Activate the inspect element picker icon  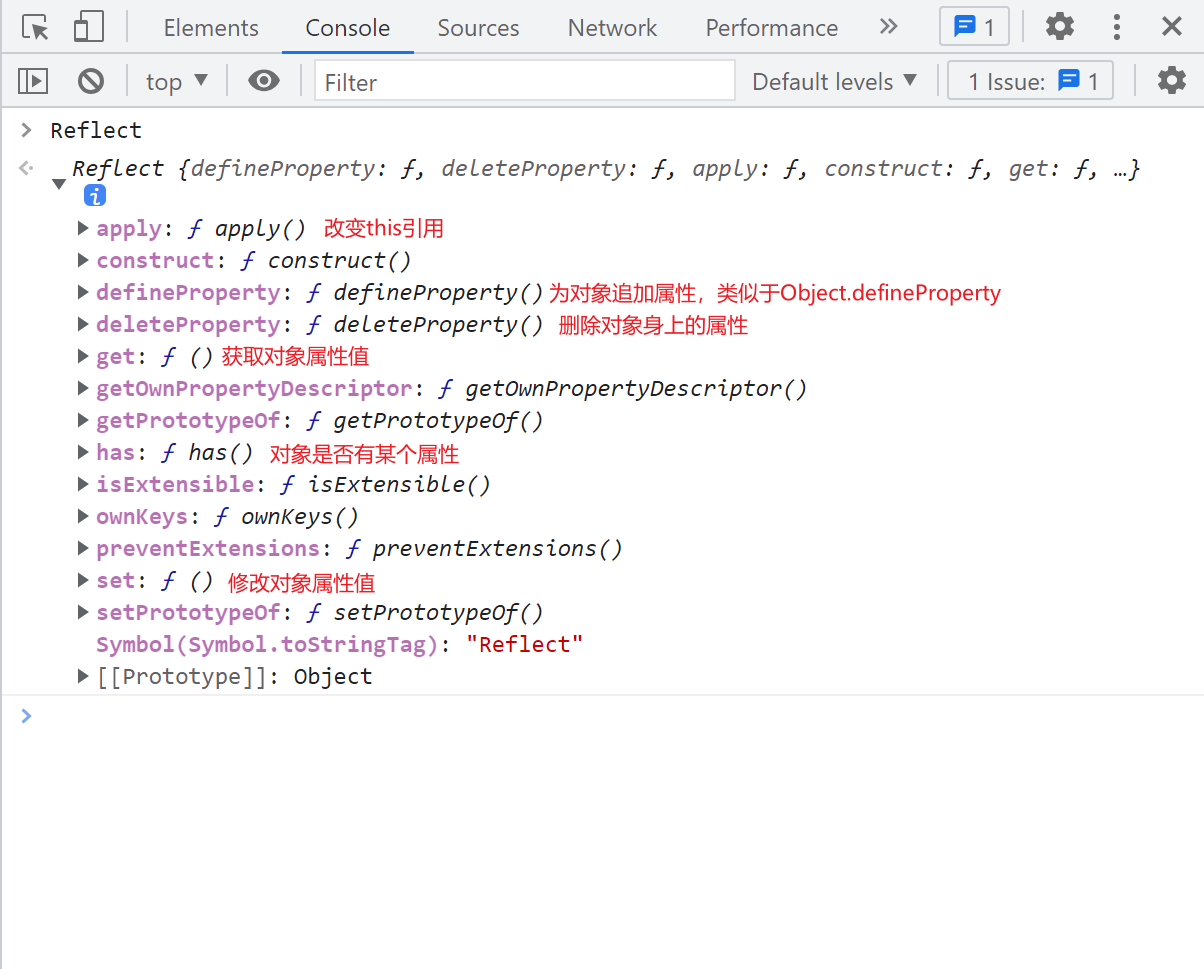click(35, 27)
